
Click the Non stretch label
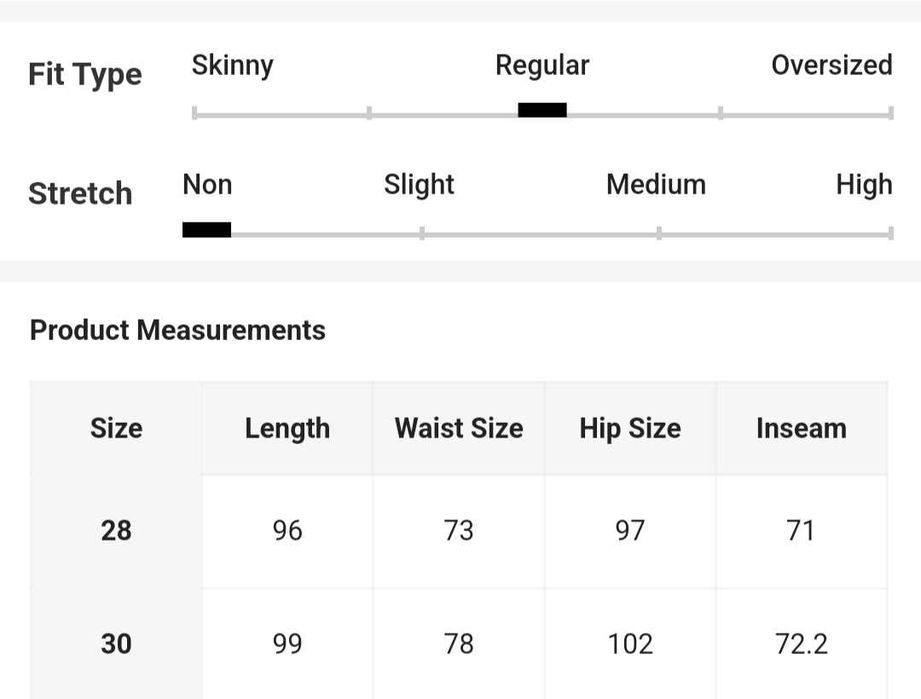point(207,185)
